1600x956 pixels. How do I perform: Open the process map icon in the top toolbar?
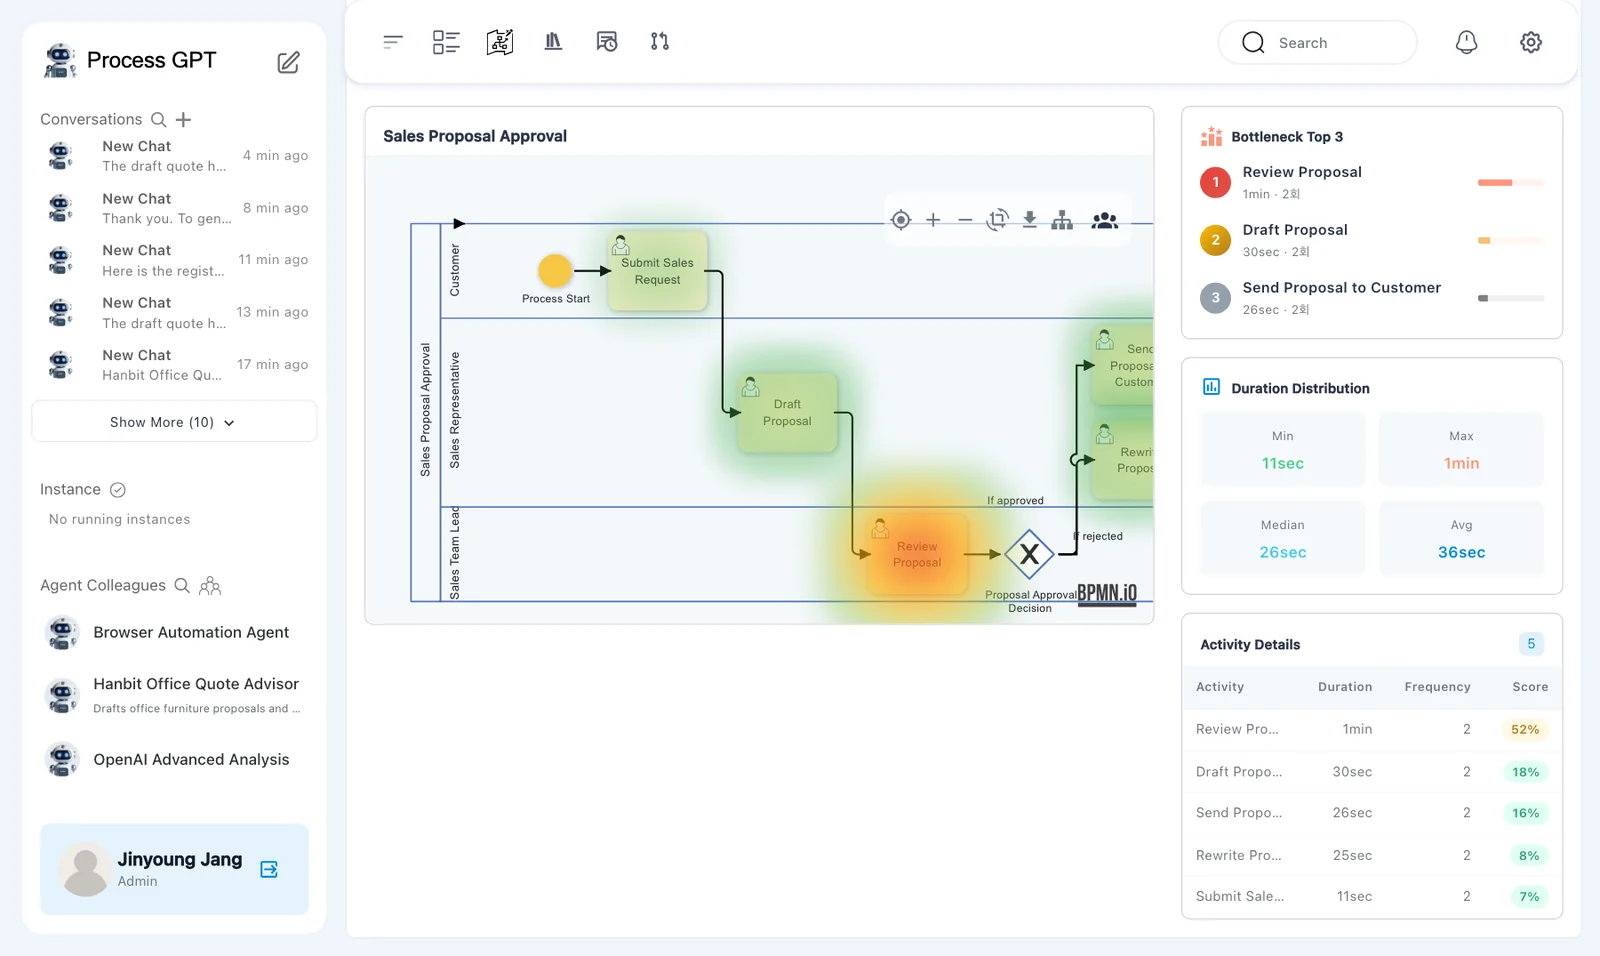[x=500, y=42]
